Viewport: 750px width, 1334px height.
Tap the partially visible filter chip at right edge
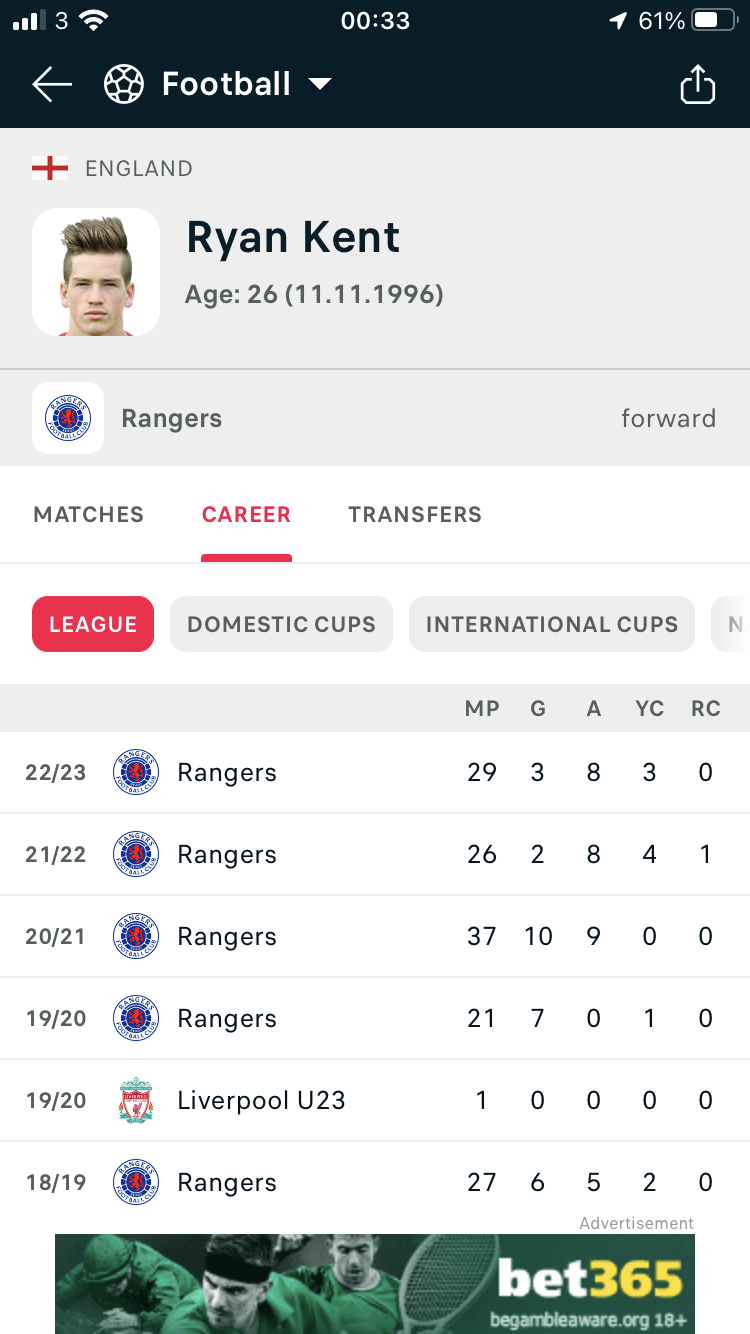pos(731,624)
